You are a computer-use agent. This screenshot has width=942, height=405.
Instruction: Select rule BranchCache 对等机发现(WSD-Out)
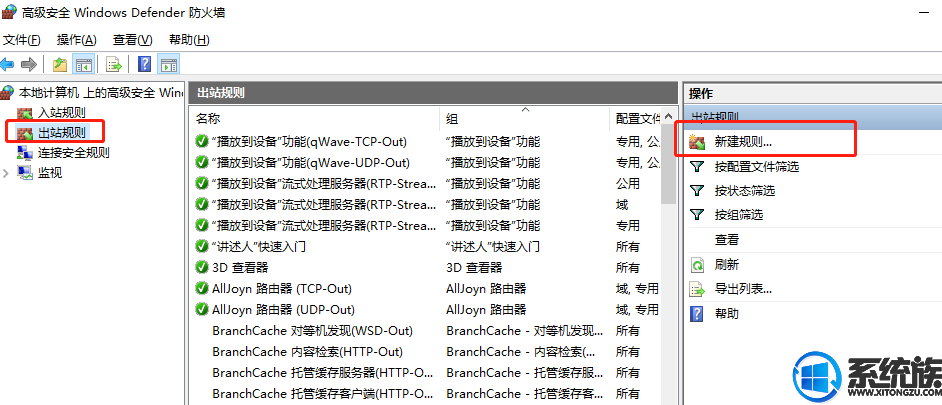pyautogui.click(x=312, y=330)
